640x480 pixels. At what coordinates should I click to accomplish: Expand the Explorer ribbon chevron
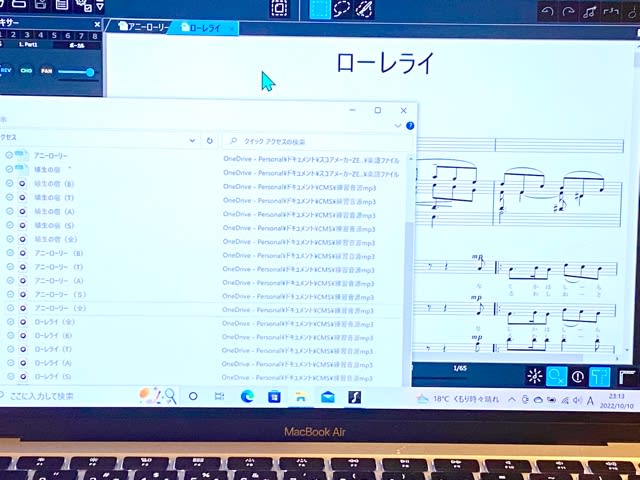[398, 126]
